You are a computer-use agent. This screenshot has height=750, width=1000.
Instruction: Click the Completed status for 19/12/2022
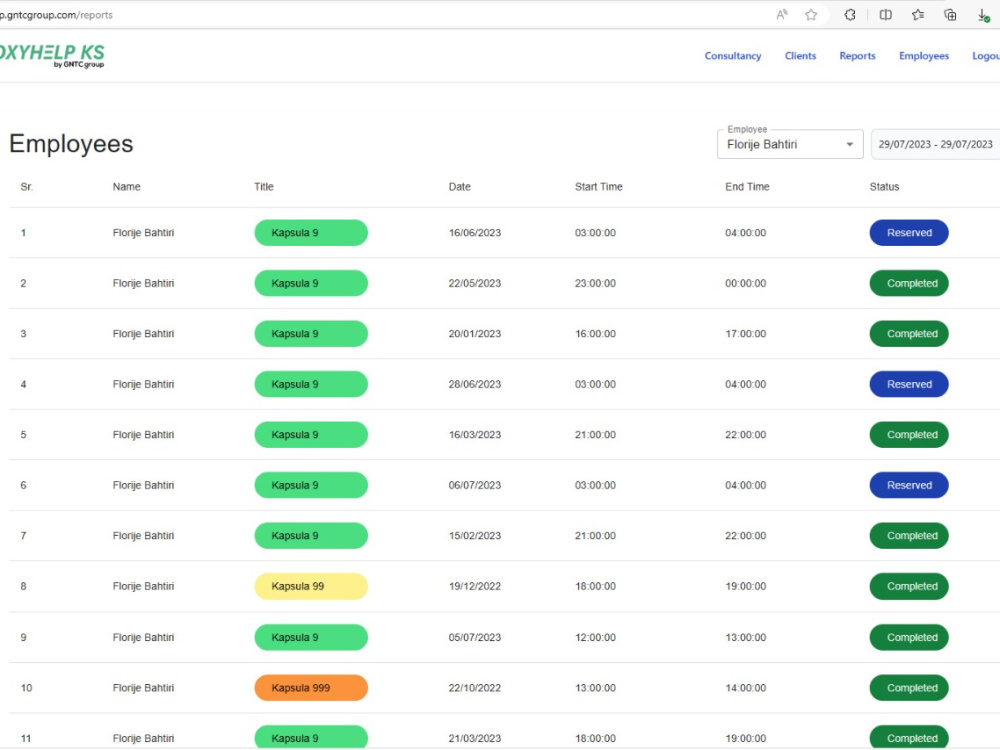(x=909, y=586)
